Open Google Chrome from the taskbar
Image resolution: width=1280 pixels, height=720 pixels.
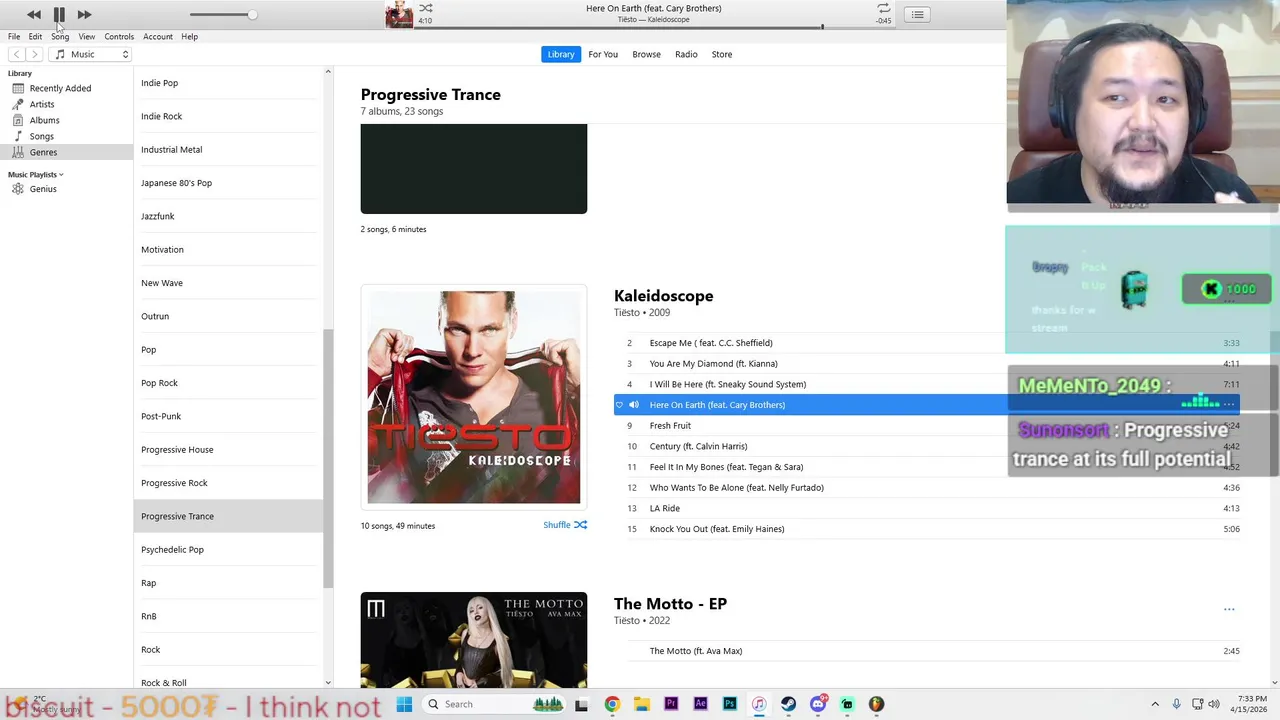[612, 704]
